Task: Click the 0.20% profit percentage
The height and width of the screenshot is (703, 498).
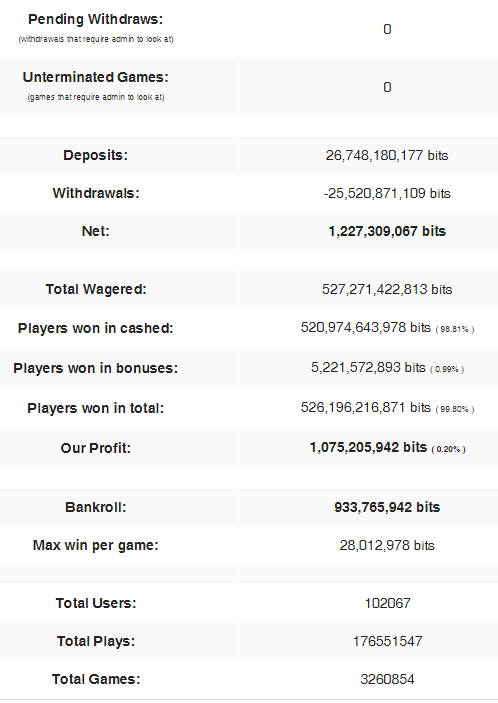Action: click(x=449, y=449)
